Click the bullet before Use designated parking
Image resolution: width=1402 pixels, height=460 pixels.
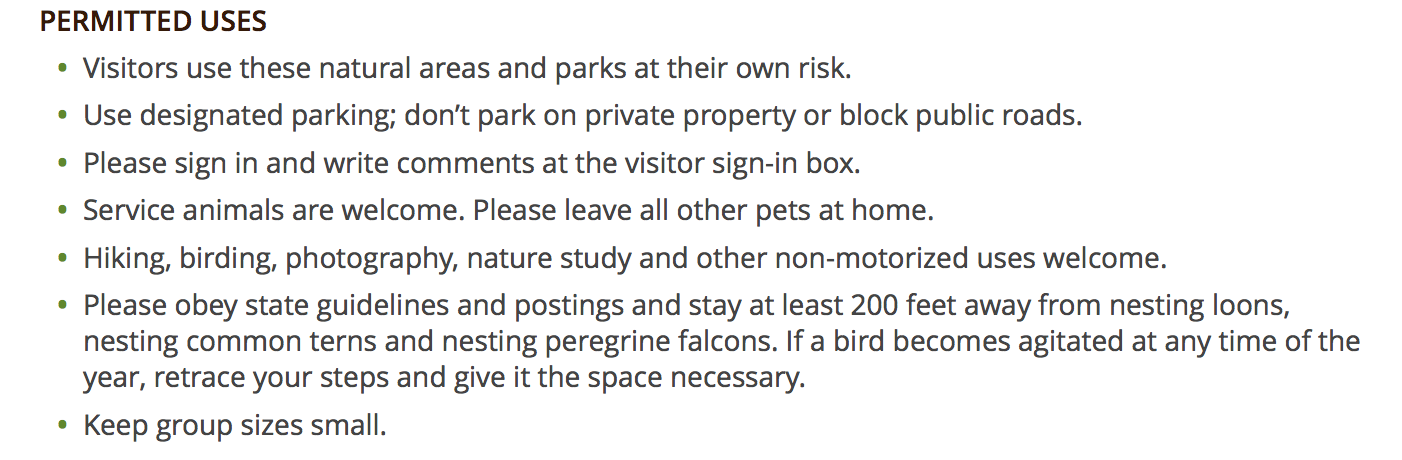pyautogui.click(x=64, y=116)
